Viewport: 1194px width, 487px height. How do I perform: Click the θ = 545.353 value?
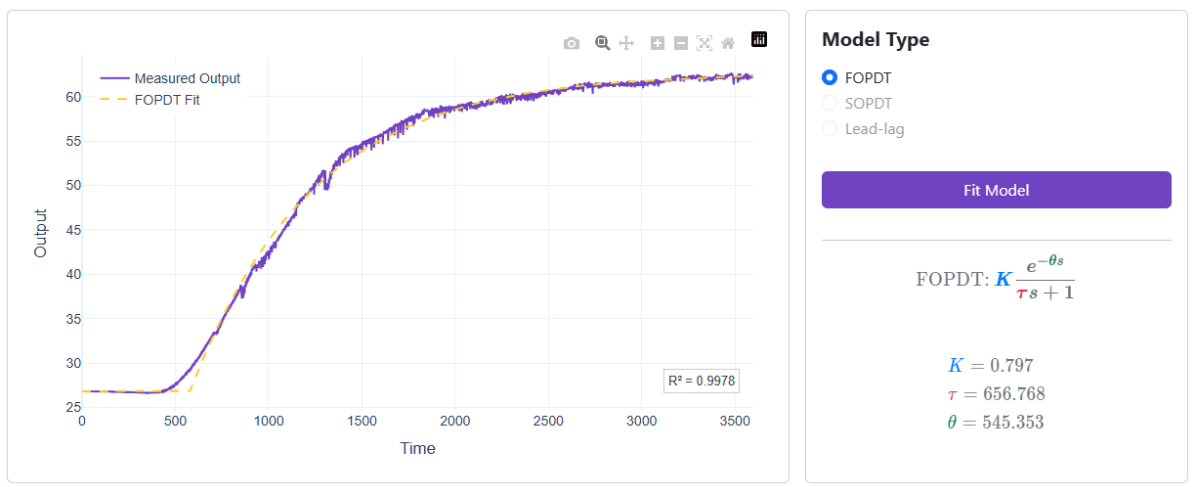[x=995, y=422]
